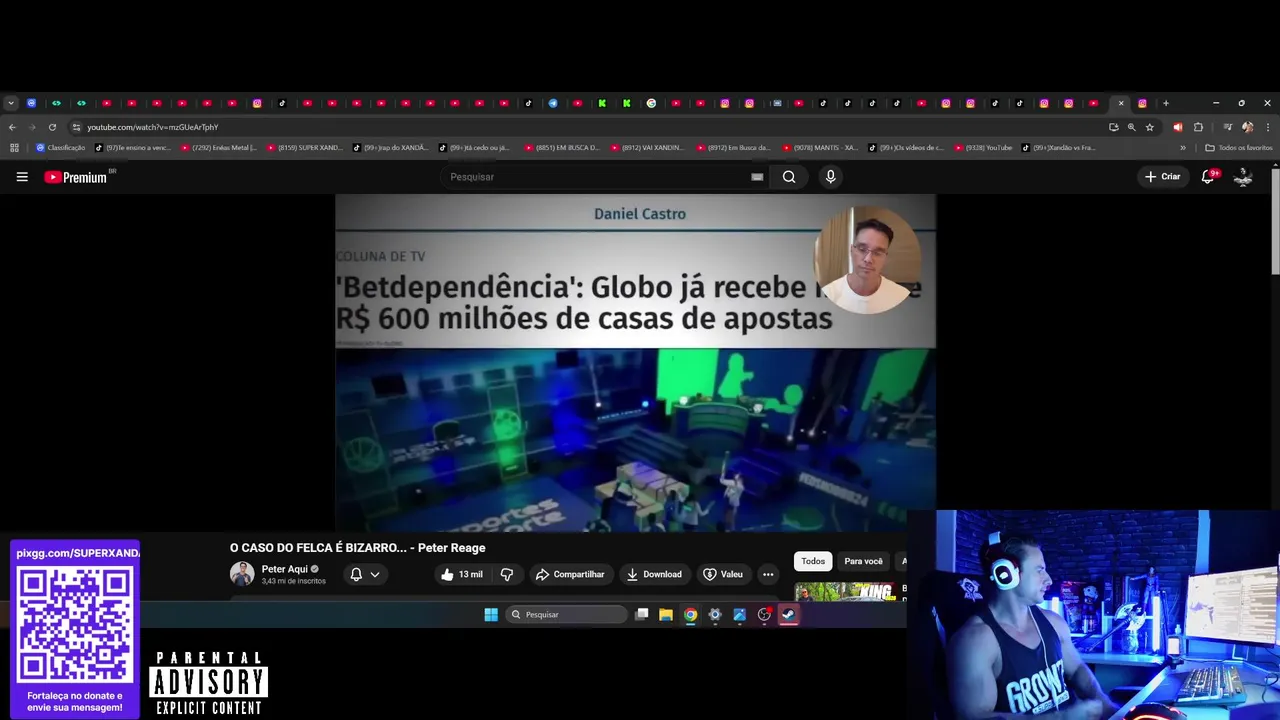This screenshot has width=1280, height=720.
Task: Open File Explorer from the taskbar
Action: pos(666,615)
